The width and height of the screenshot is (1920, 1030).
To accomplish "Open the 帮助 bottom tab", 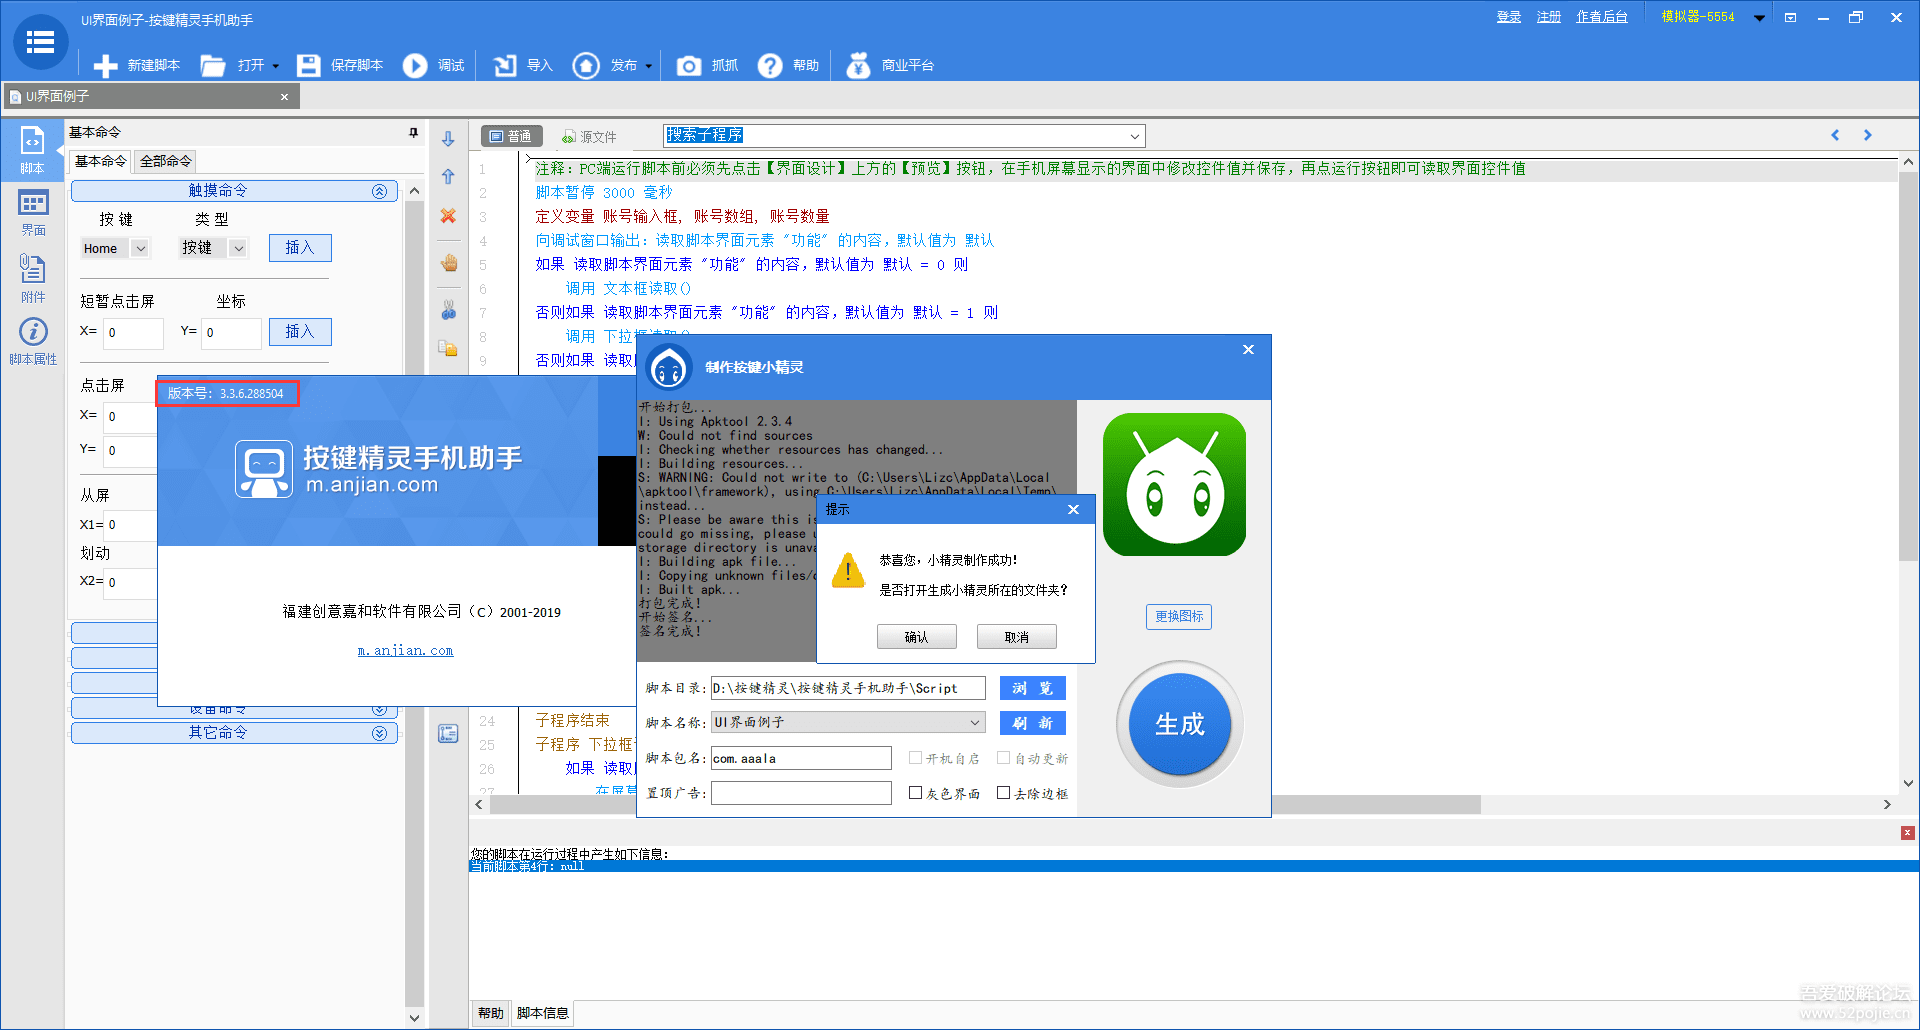I will [490, 1013].
